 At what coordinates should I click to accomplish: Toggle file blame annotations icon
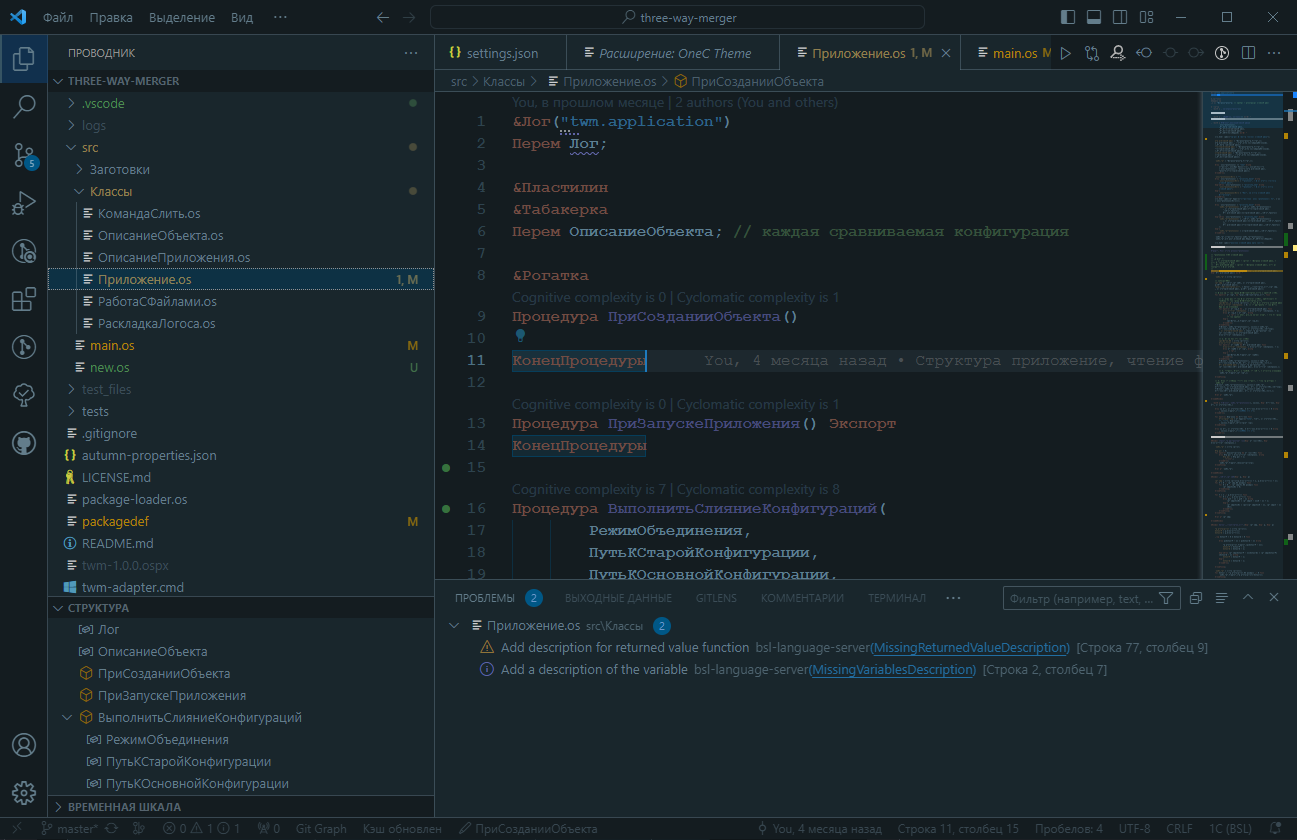(1117, 53)
